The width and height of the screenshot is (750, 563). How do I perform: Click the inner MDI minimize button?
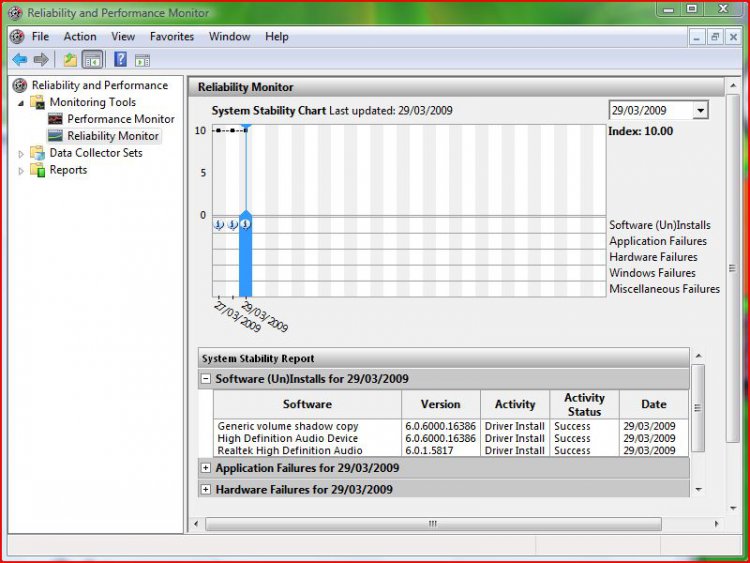(x=696, y=37)
